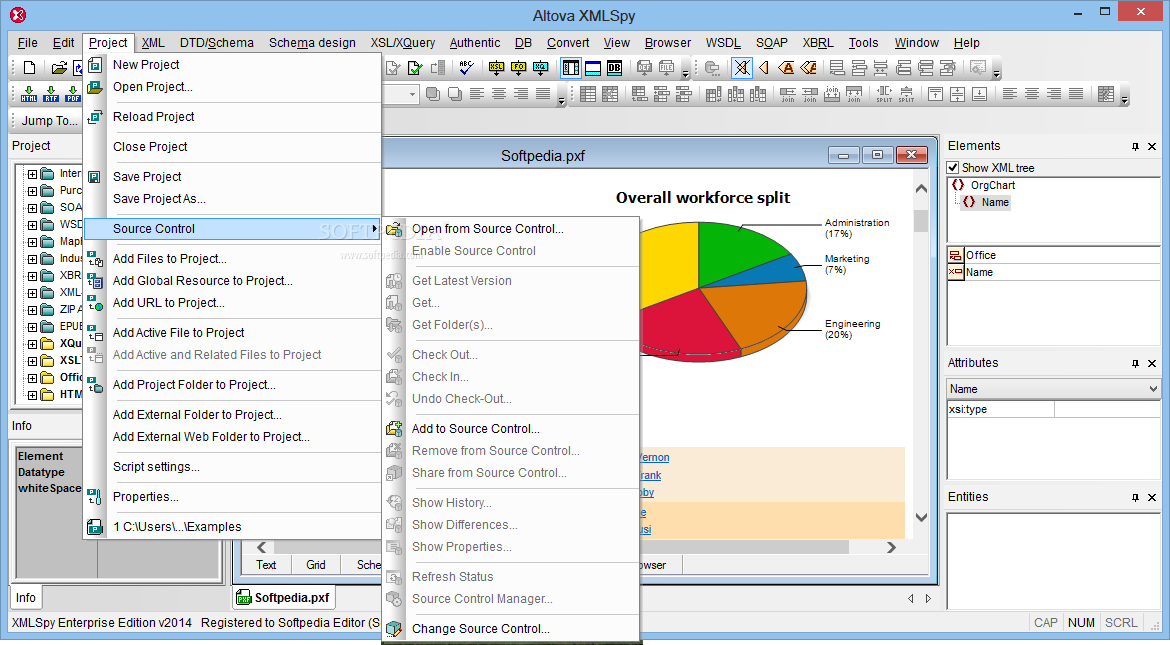Viewport: 1170px width, 645px height.
Task: Click the ABC spelling check icon
Action: [466, 68]
